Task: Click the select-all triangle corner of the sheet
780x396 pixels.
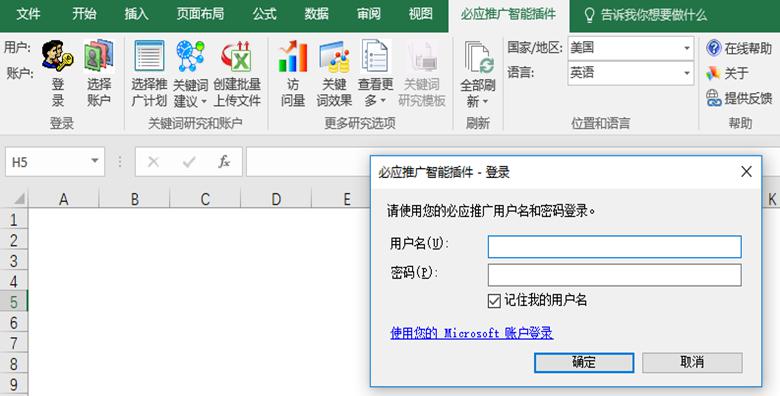Action: [x=19, y=199]
